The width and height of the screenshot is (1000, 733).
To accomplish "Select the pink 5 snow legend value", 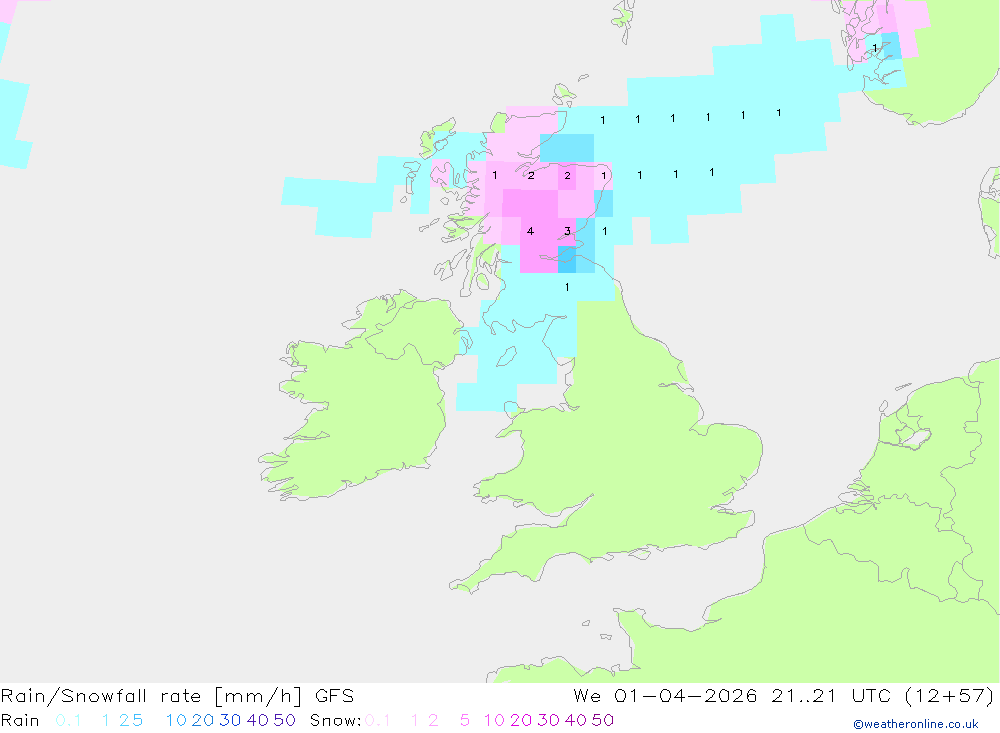I will click(x=465, y=720).
